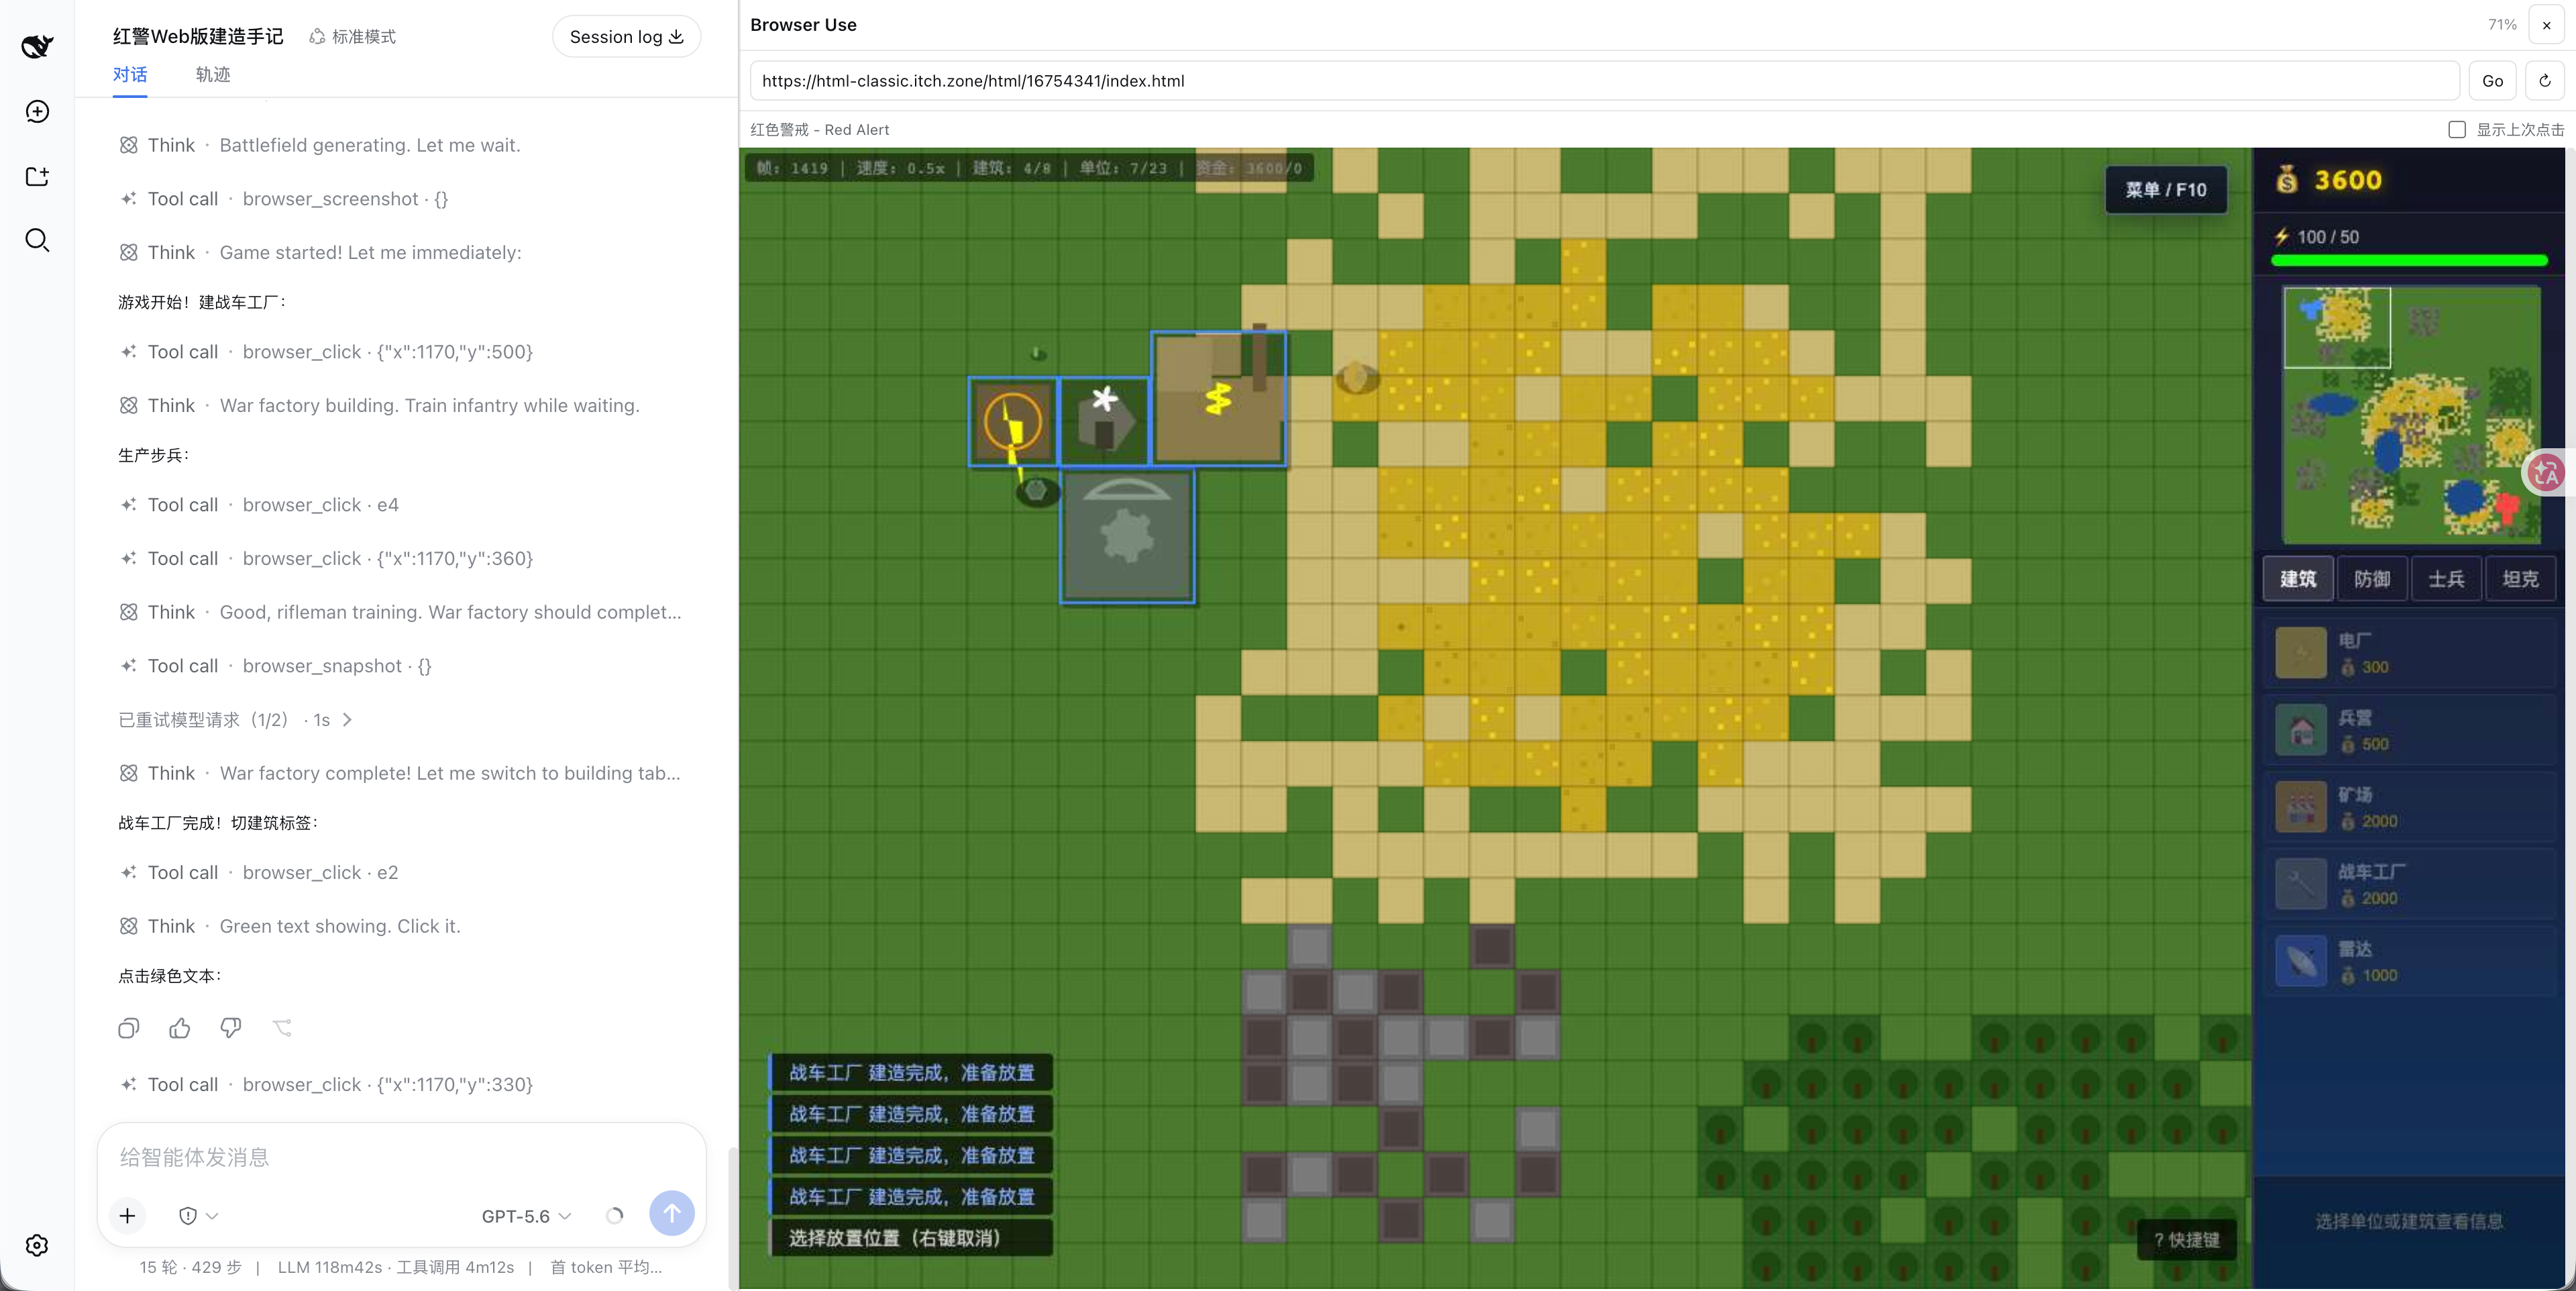This screenshot has height=1291, width=2576.
Task: Click the 电厂 power plant build icon
Action: click(x=2301, y=653)
